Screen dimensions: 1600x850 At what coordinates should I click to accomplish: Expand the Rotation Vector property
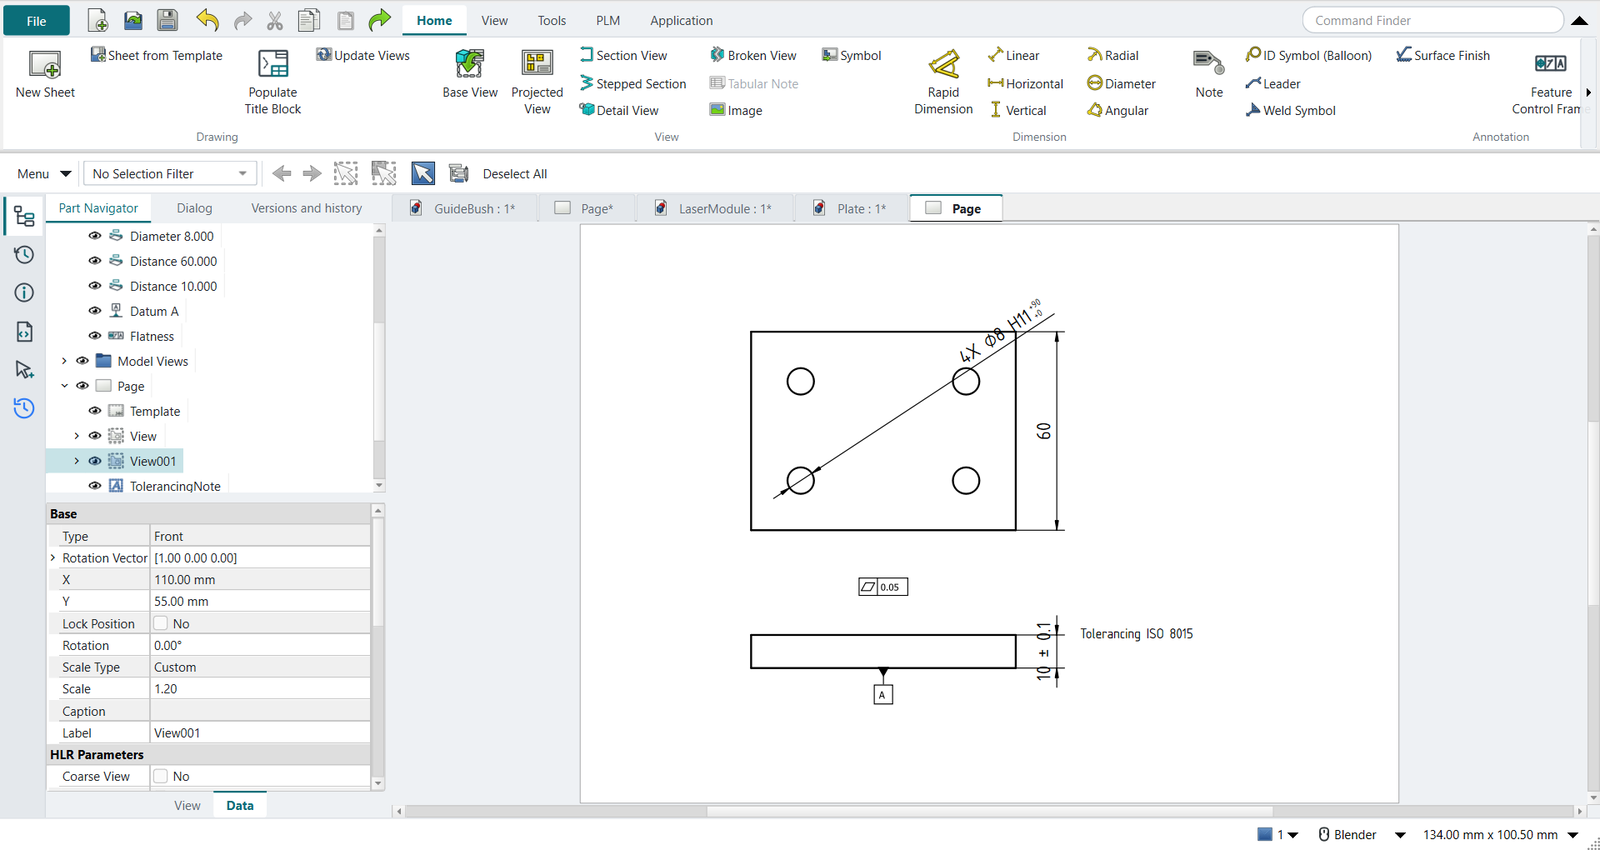pos(53,558)
